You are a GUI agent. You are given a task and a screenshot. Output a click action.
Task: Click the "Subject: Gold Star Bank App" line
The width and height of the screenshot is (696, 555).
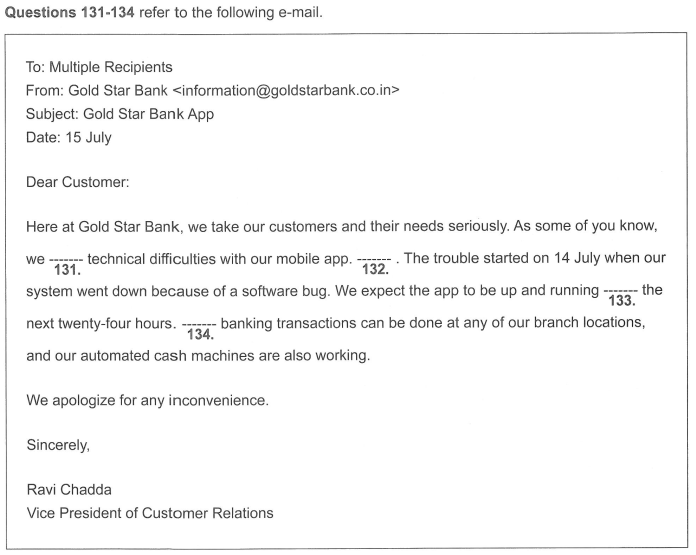tap(119, 114)
